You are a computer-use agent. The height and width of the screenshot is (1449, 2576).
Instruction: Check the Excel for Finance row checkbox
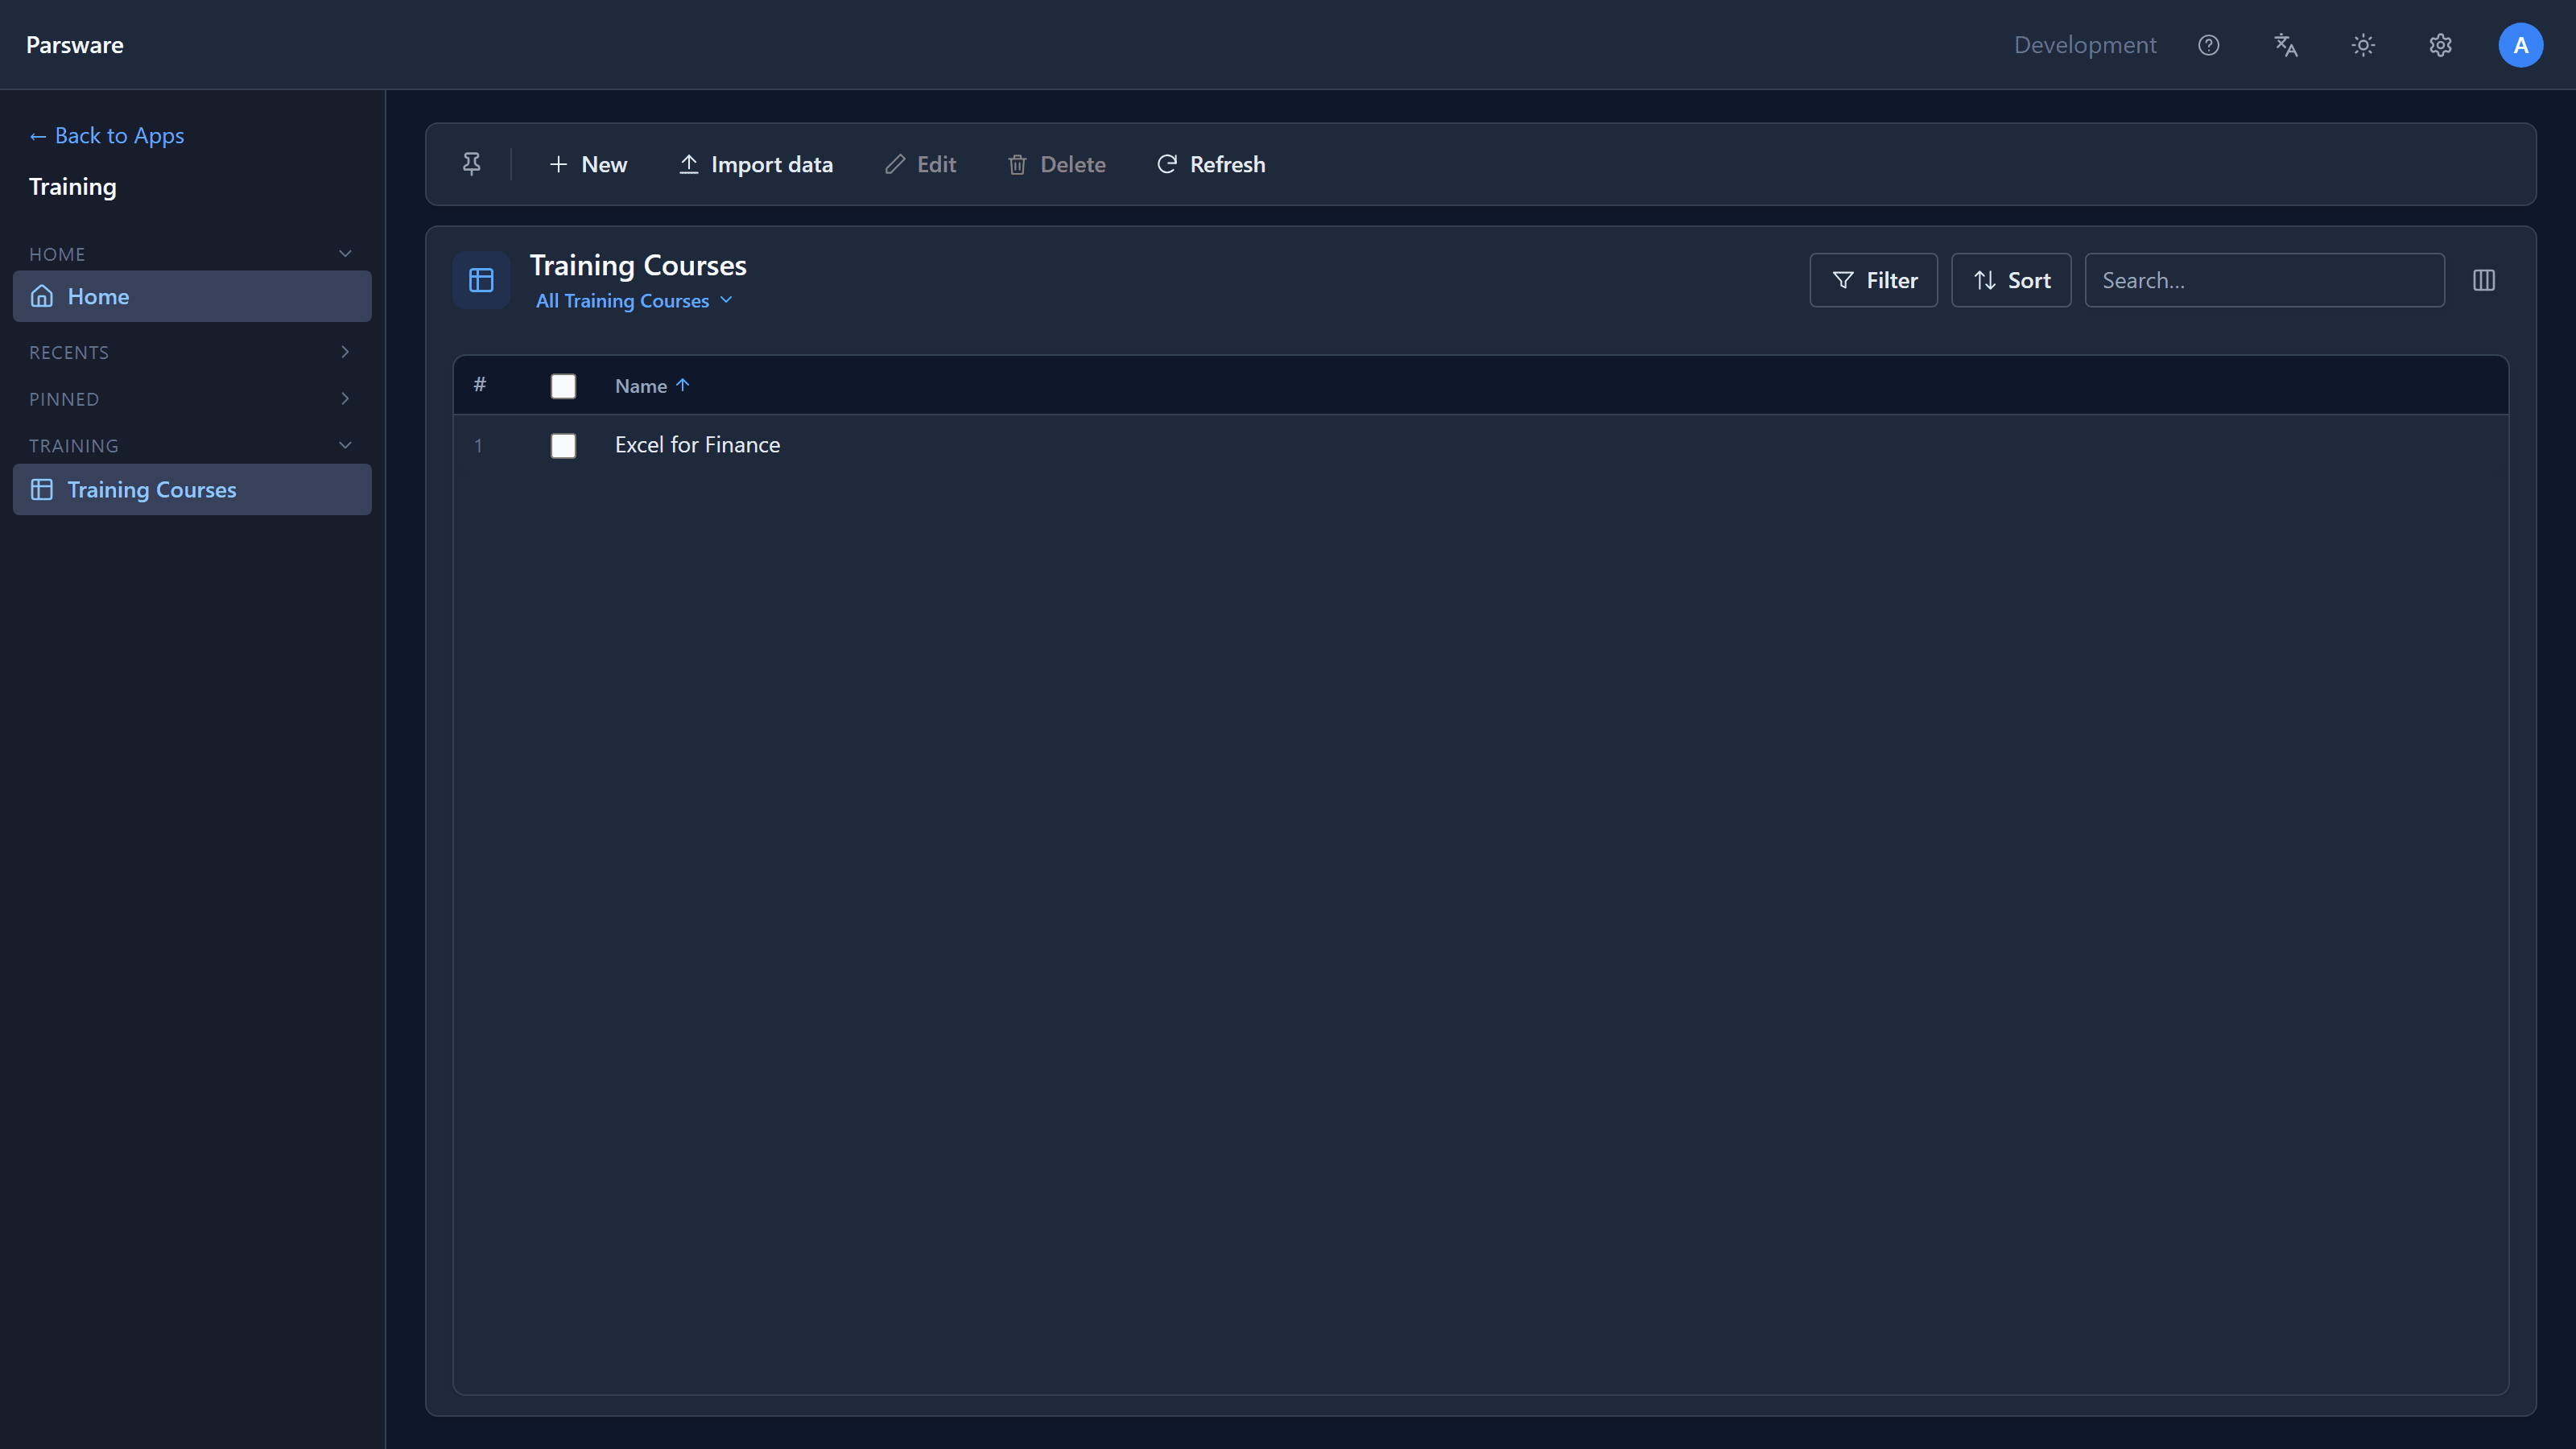coord(563,446)
